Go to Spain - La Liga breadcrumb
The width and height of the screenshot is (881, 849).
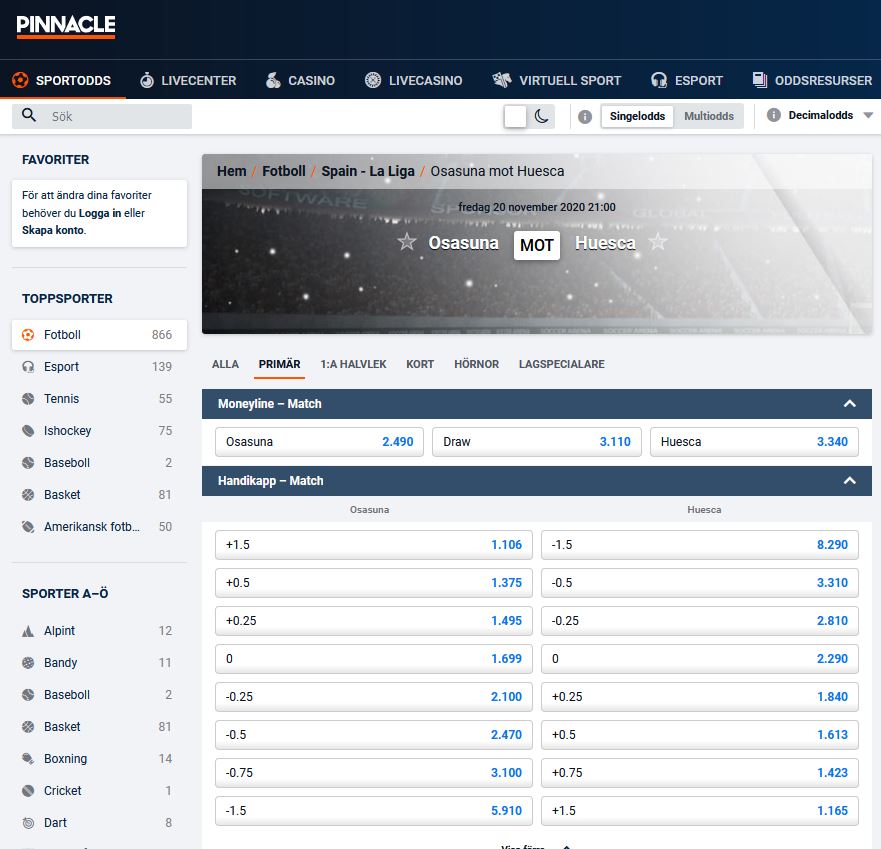click(x=368, y=171)
